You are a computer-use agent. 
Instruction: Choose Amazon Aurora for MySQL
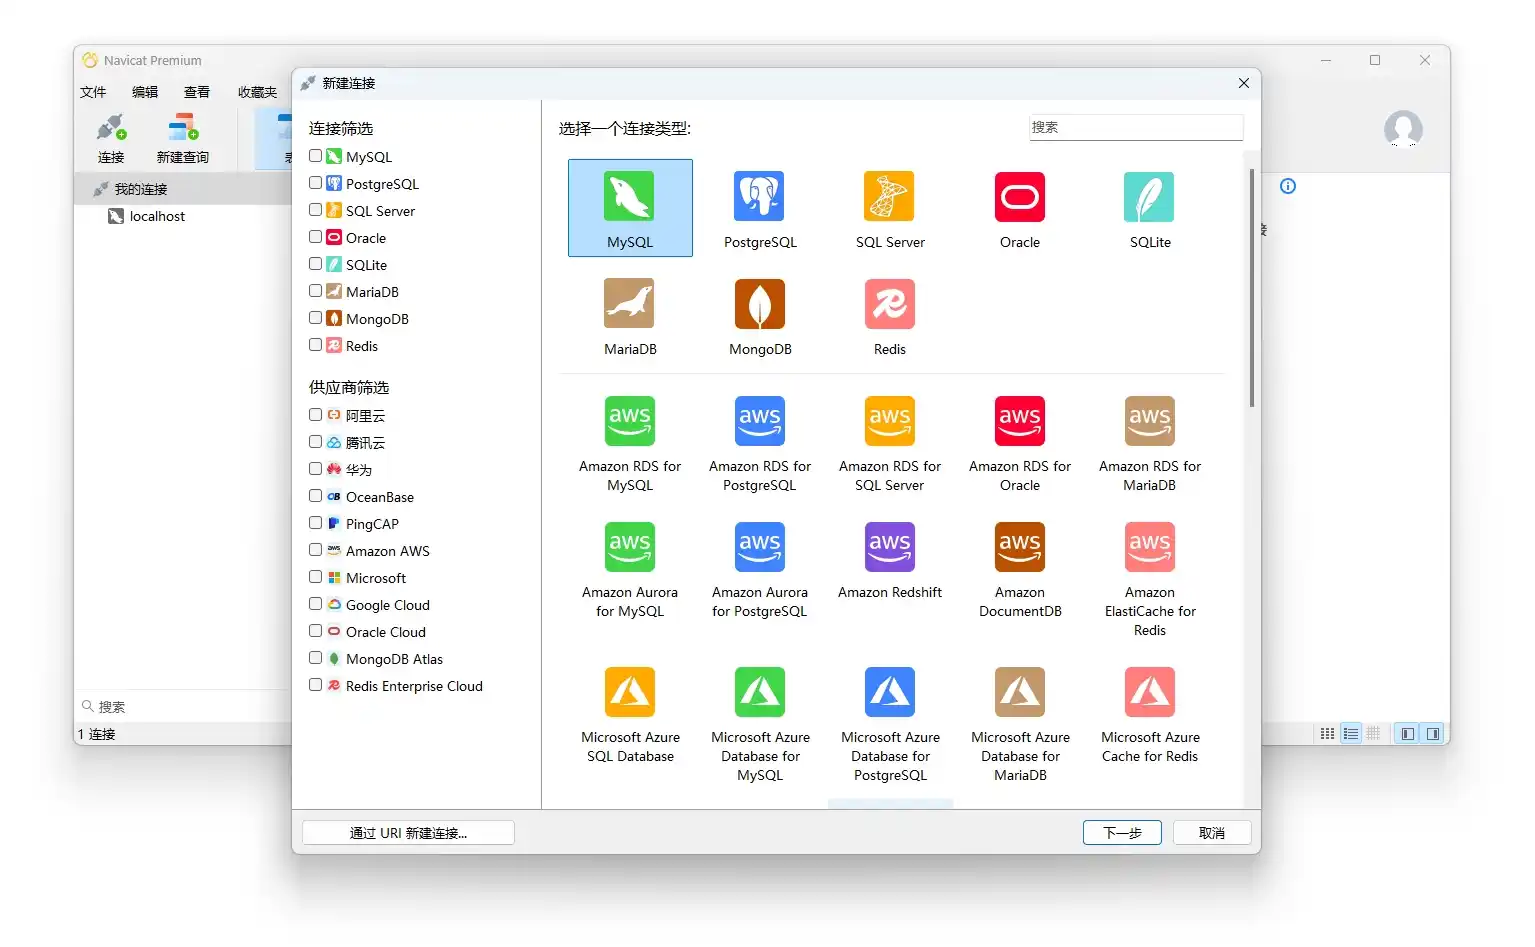point(630,570)
